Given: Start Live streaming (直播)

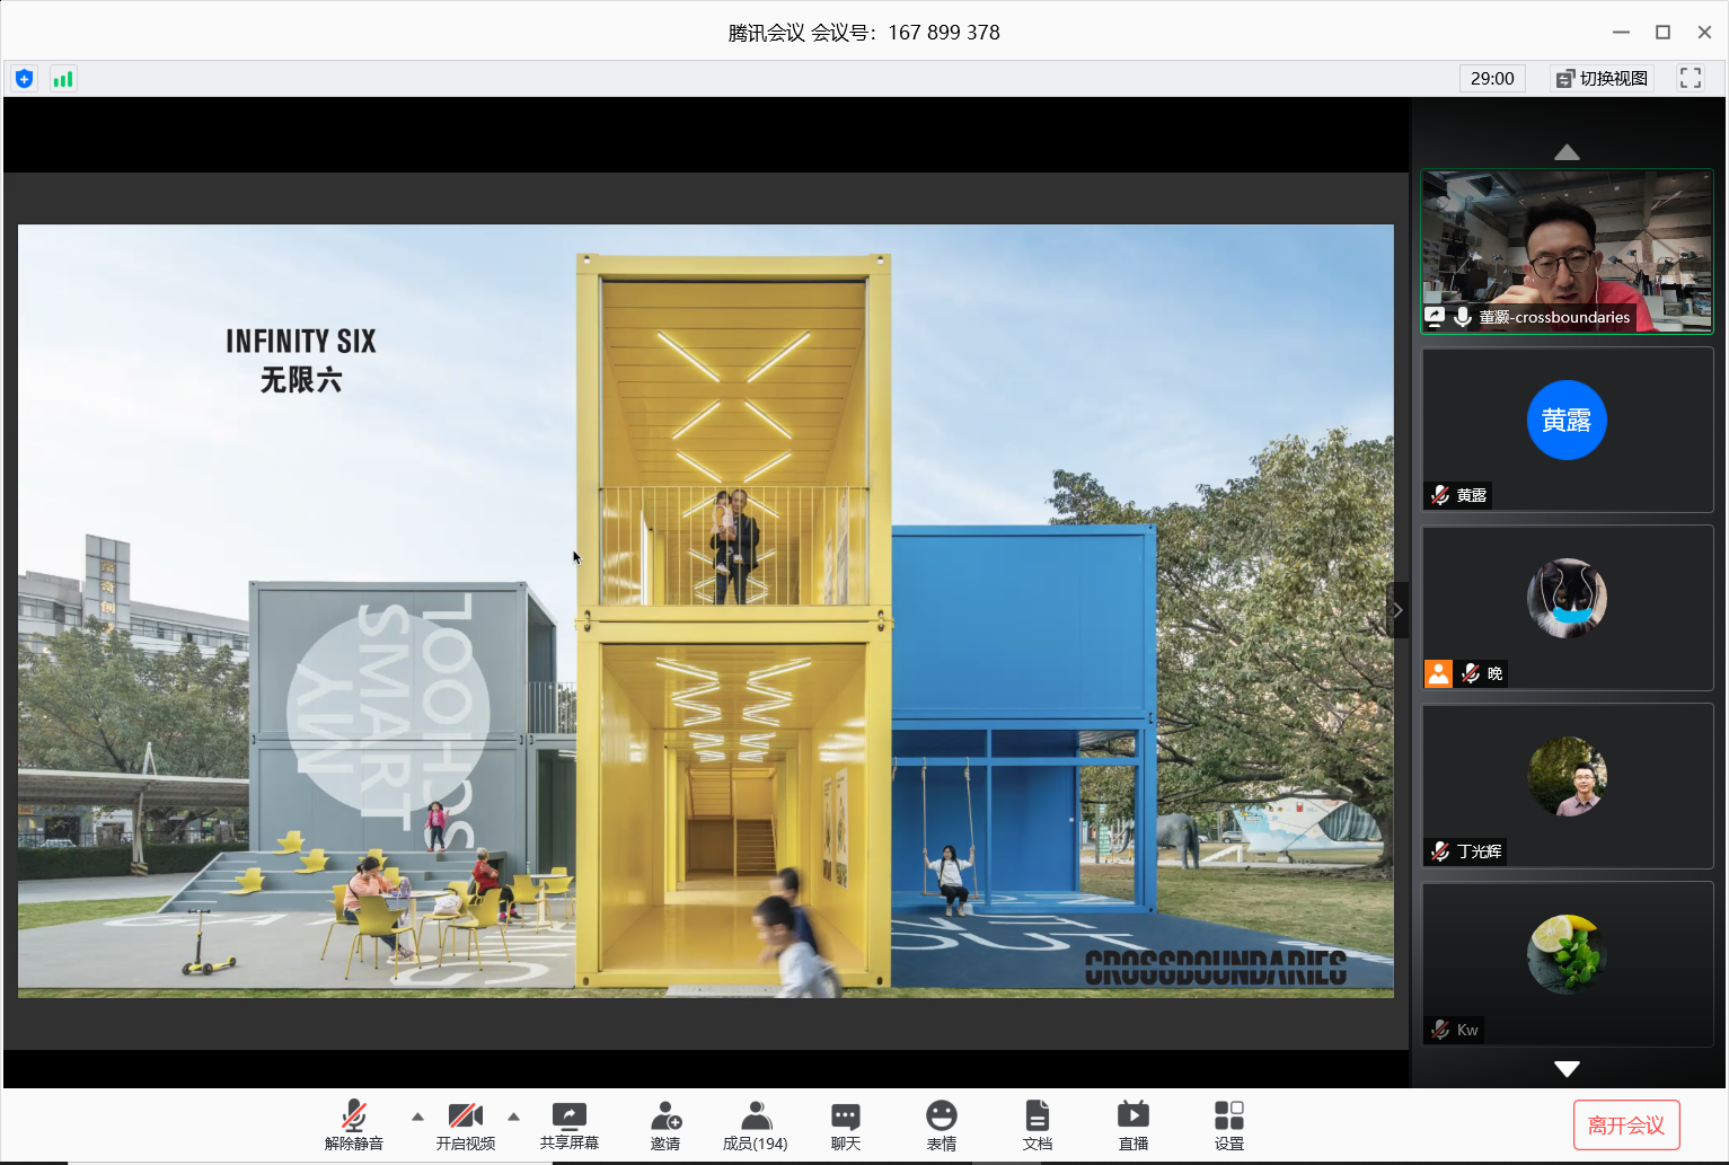Looking at the screenshot, I should coord(1133,1125).
